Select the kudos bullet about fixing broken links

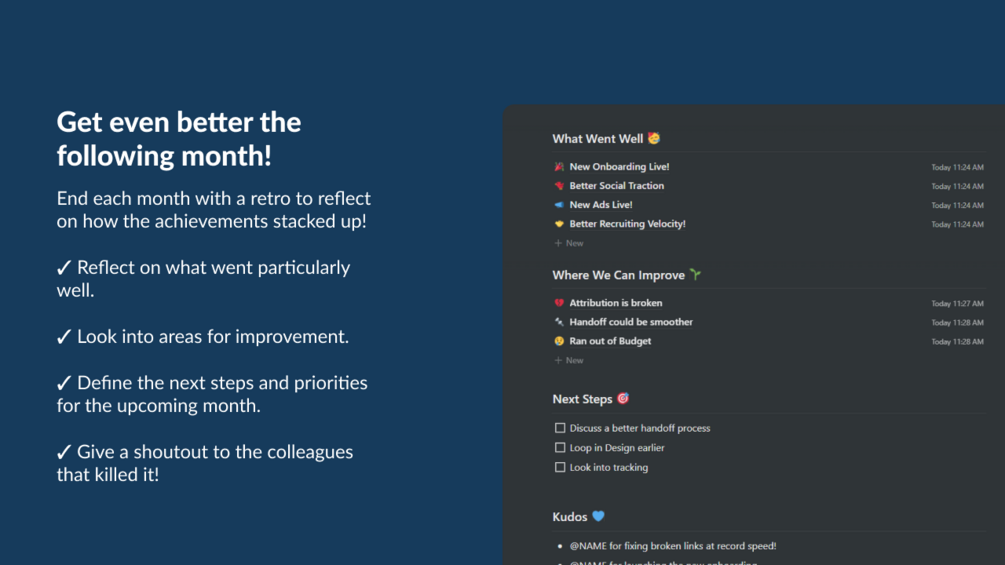[672, 546]
